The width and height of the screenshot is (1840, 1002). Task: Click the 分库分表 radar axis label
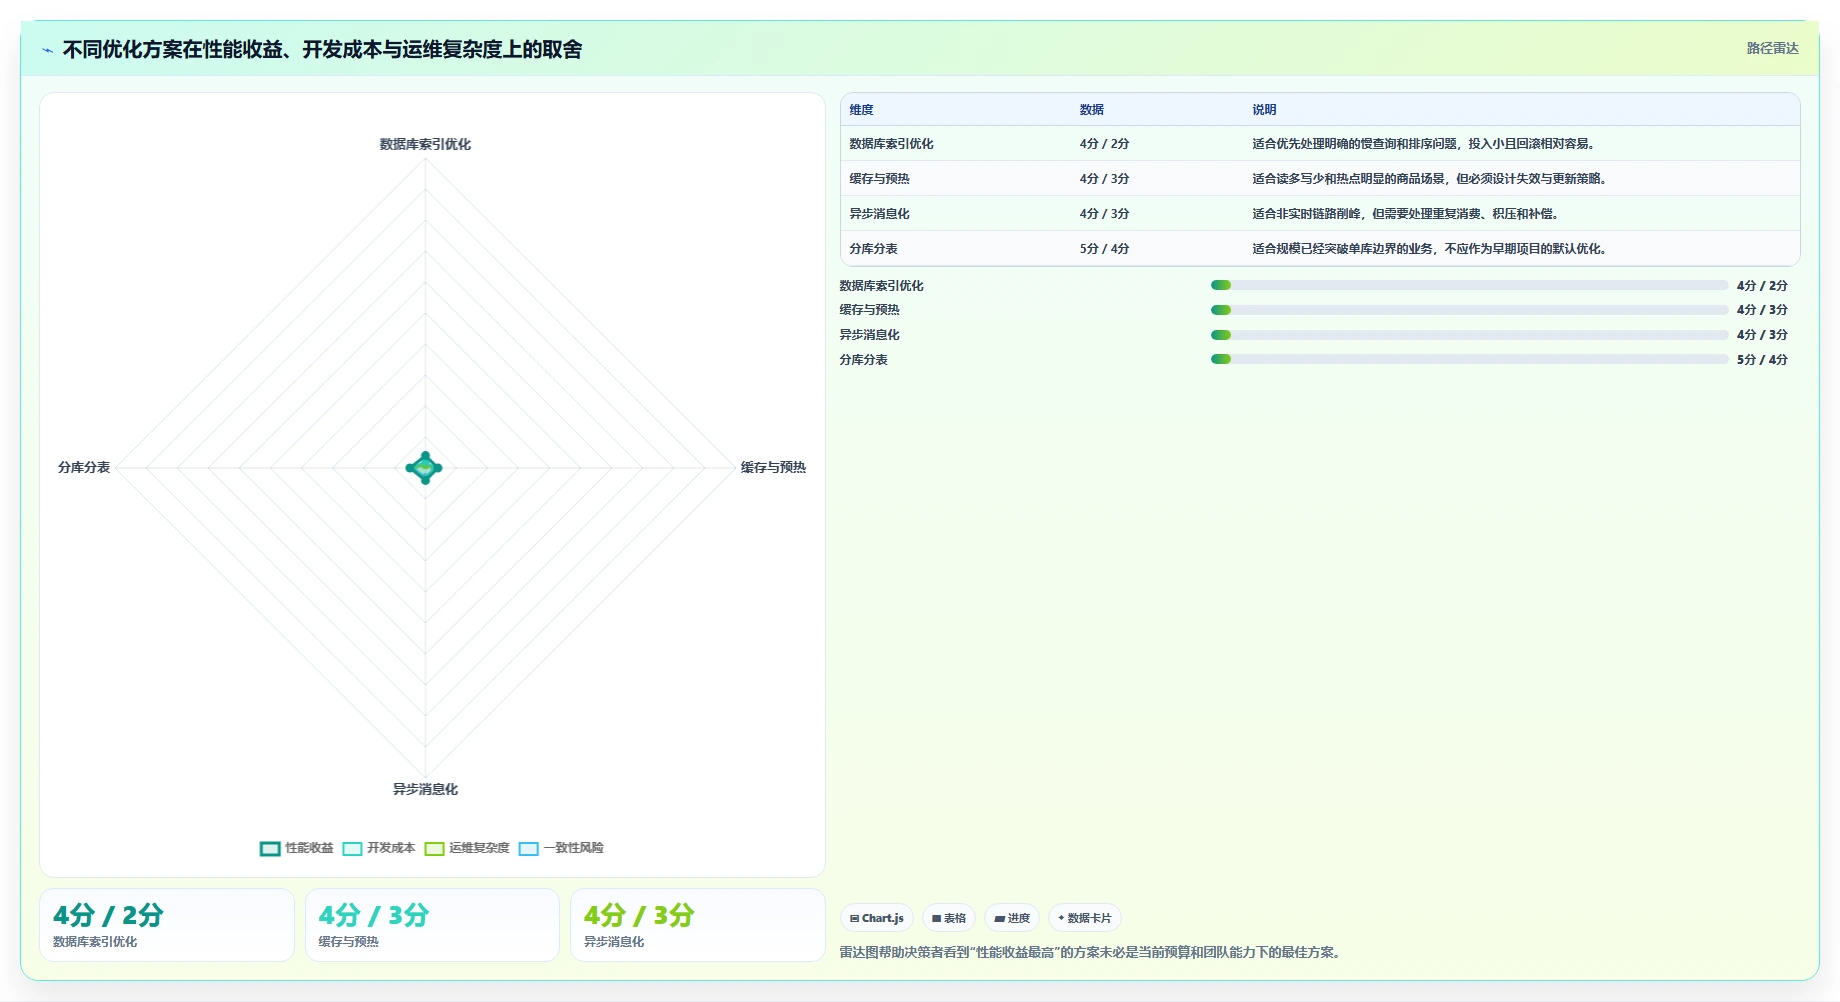coord(84,467)
